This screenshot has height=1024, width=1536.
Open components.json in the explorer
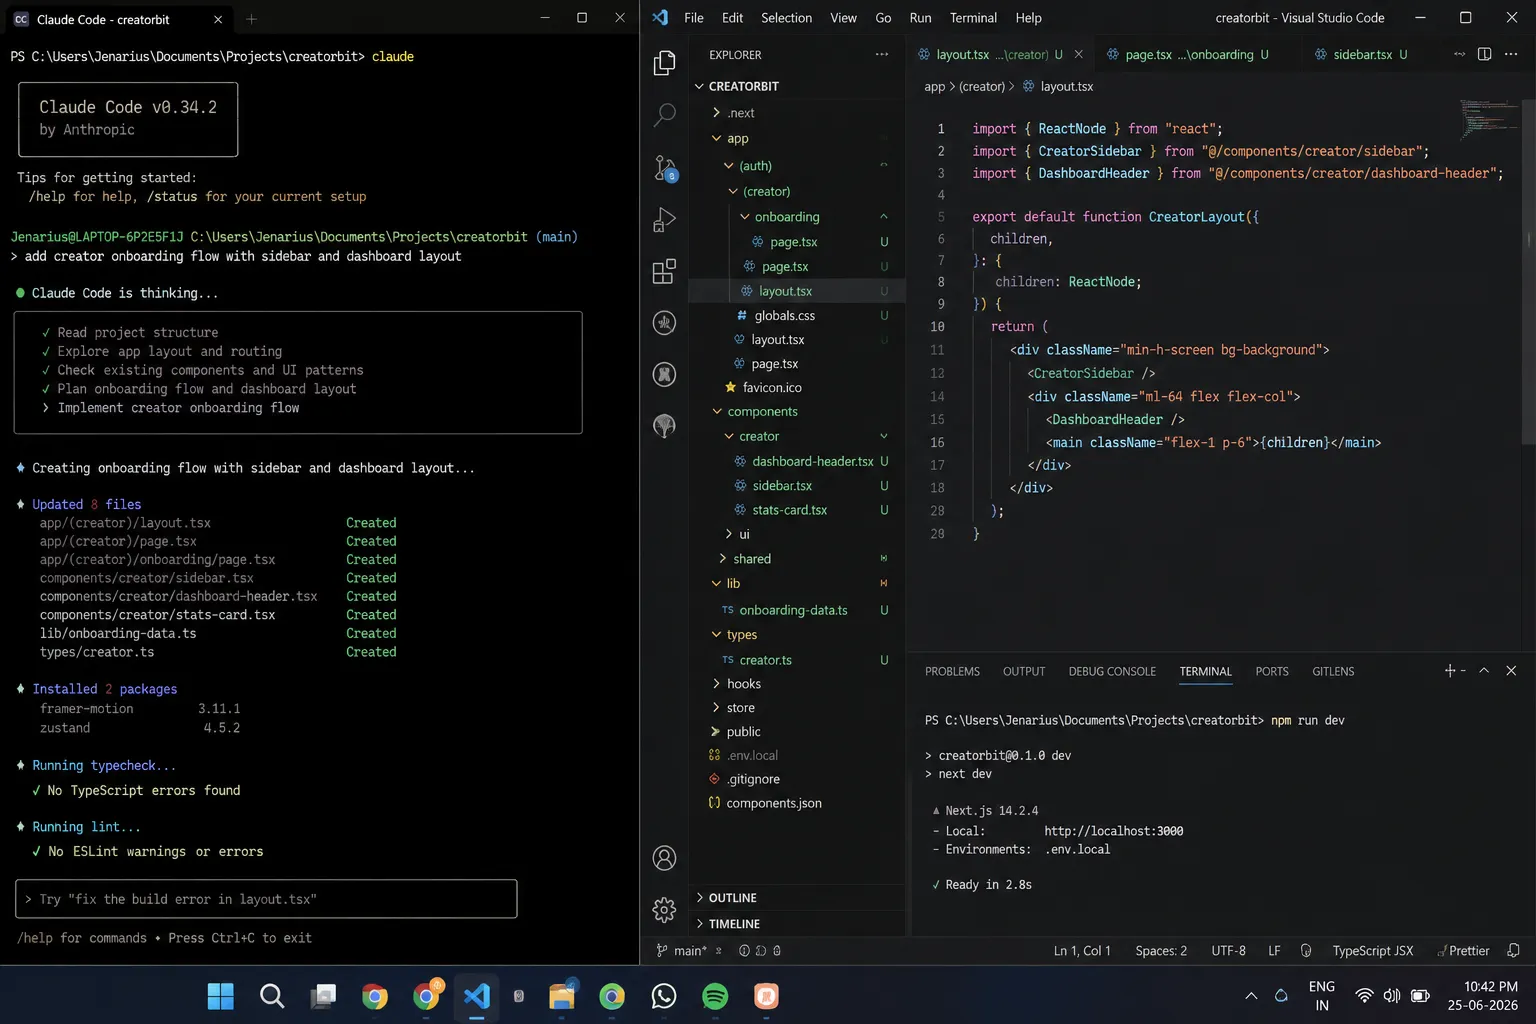coord(773,803)
